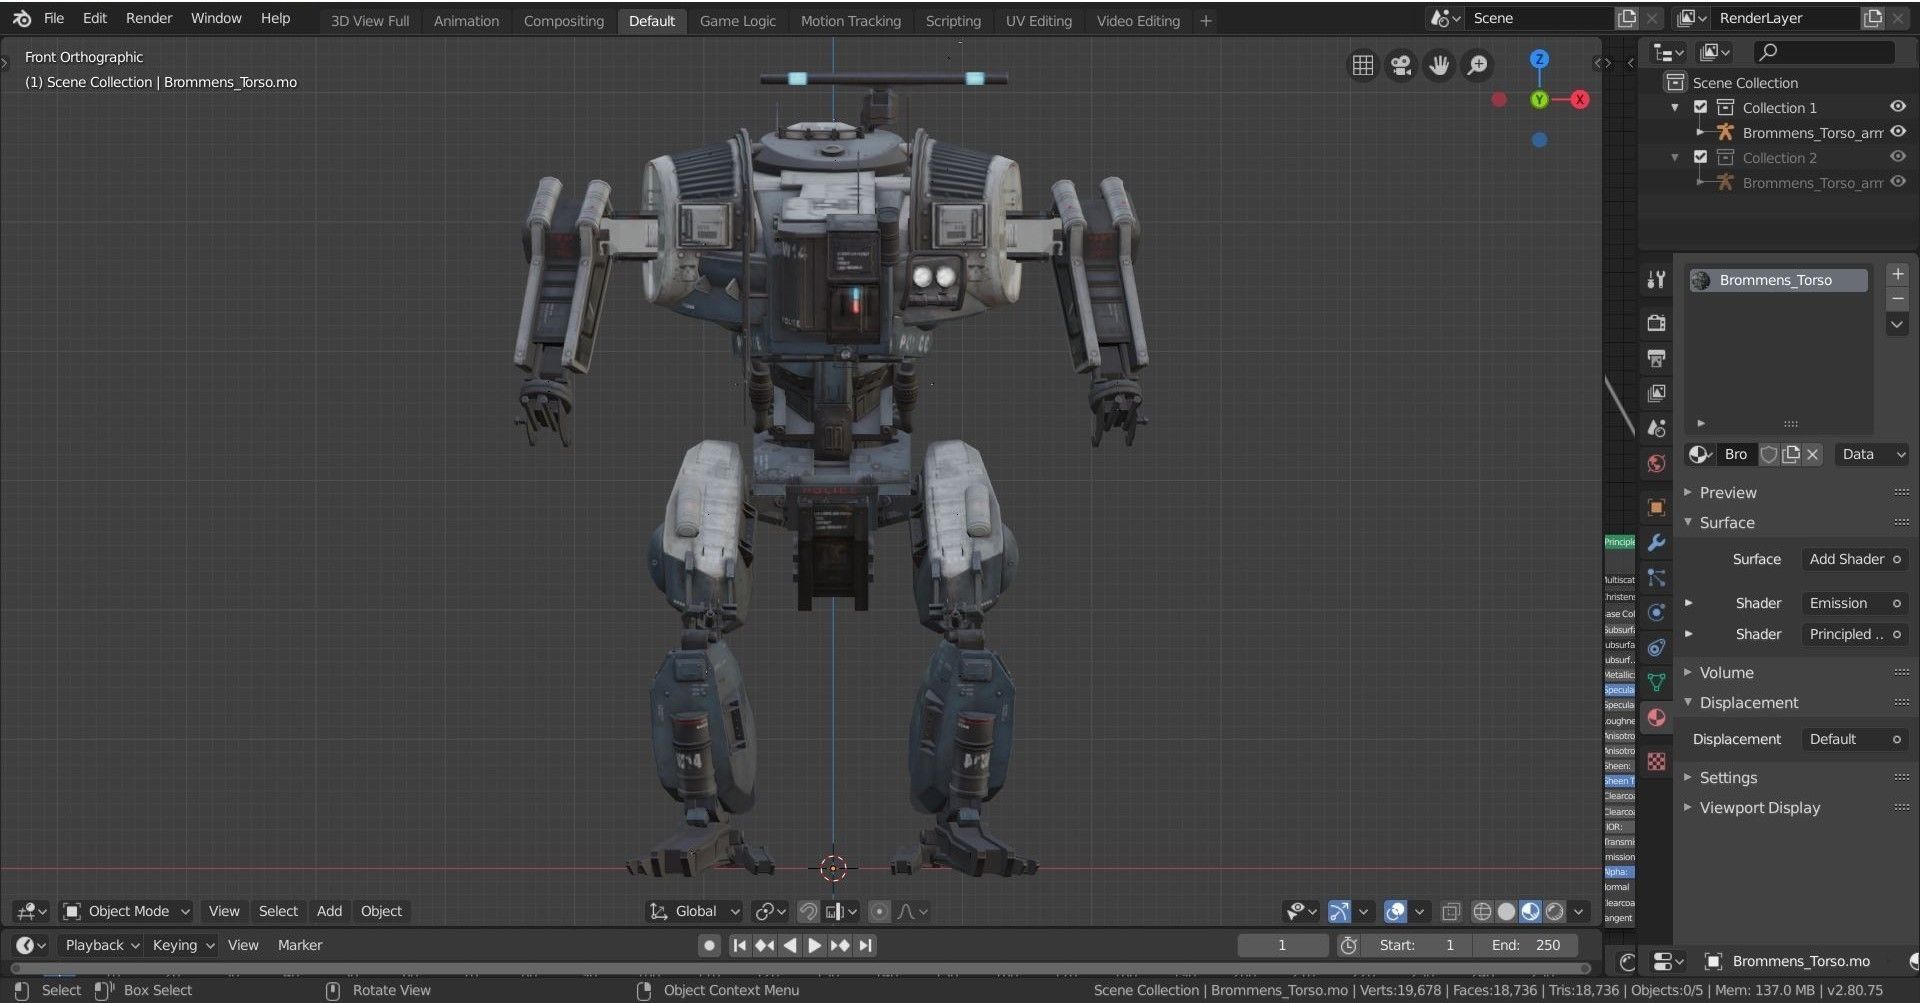
Task: Open the Material properties tab
Action: click(1656, 718)
